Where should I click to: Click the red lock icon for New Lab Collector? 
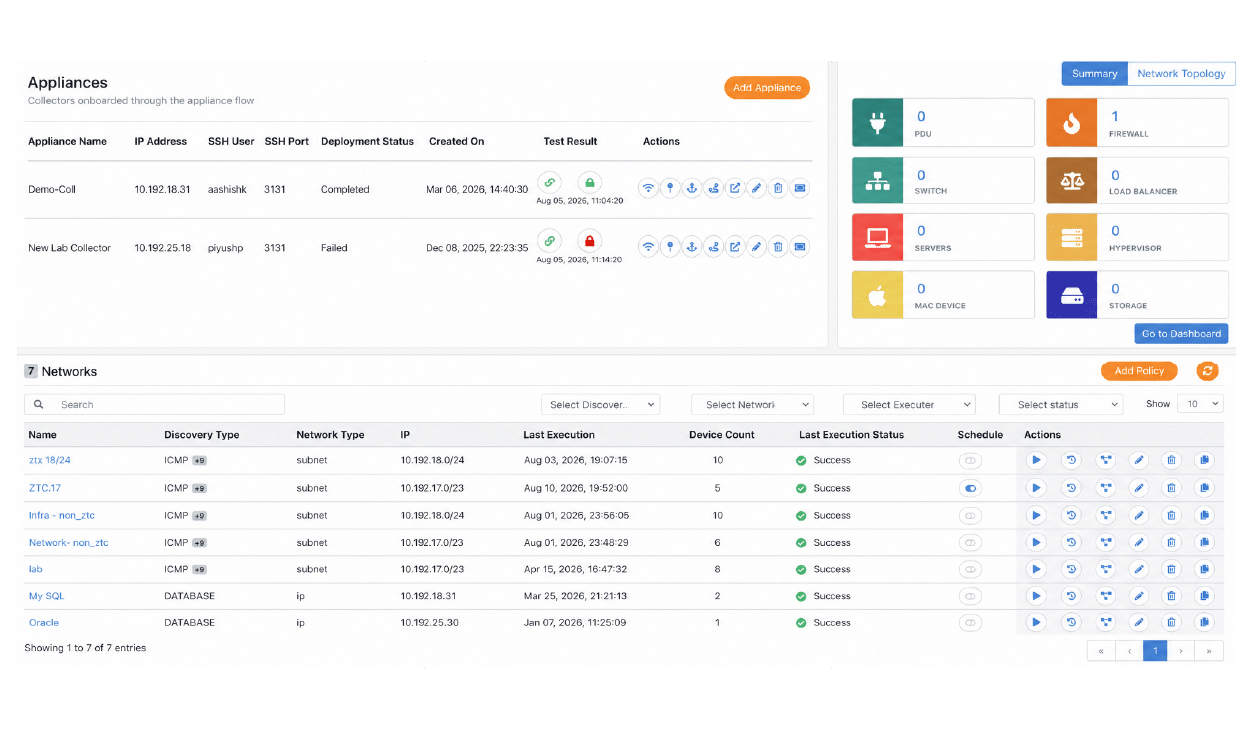tap(590, 241)
